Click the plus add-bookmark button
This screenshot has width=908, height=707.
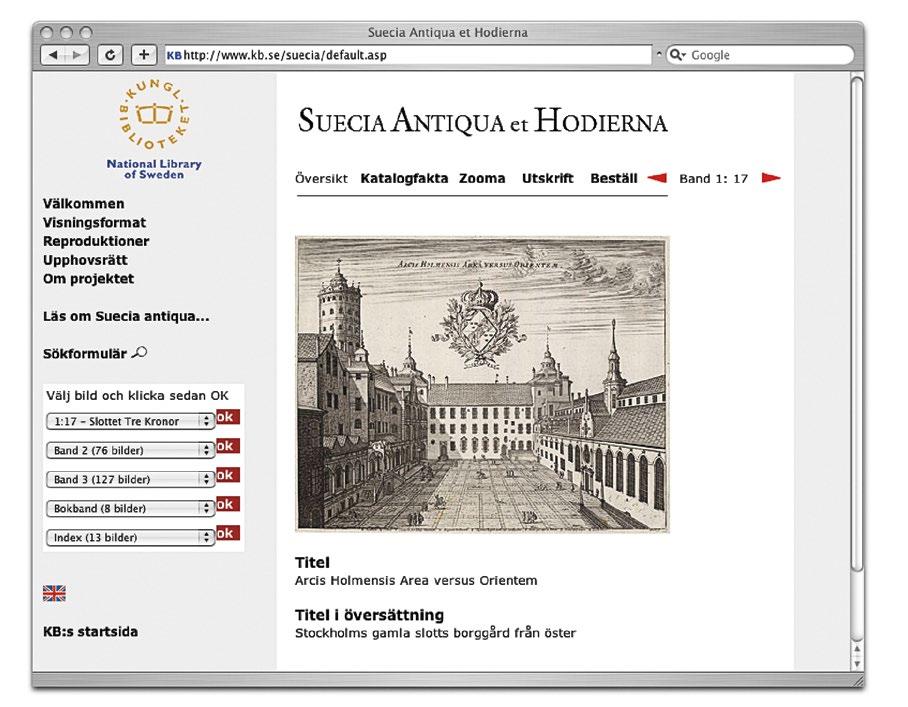[x=144, y=55]
